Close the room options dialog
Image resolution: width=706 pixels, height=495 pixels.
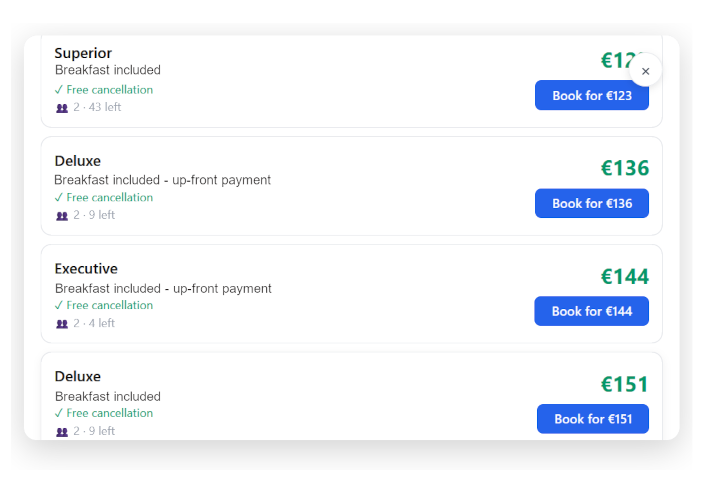tap(645, 71)
